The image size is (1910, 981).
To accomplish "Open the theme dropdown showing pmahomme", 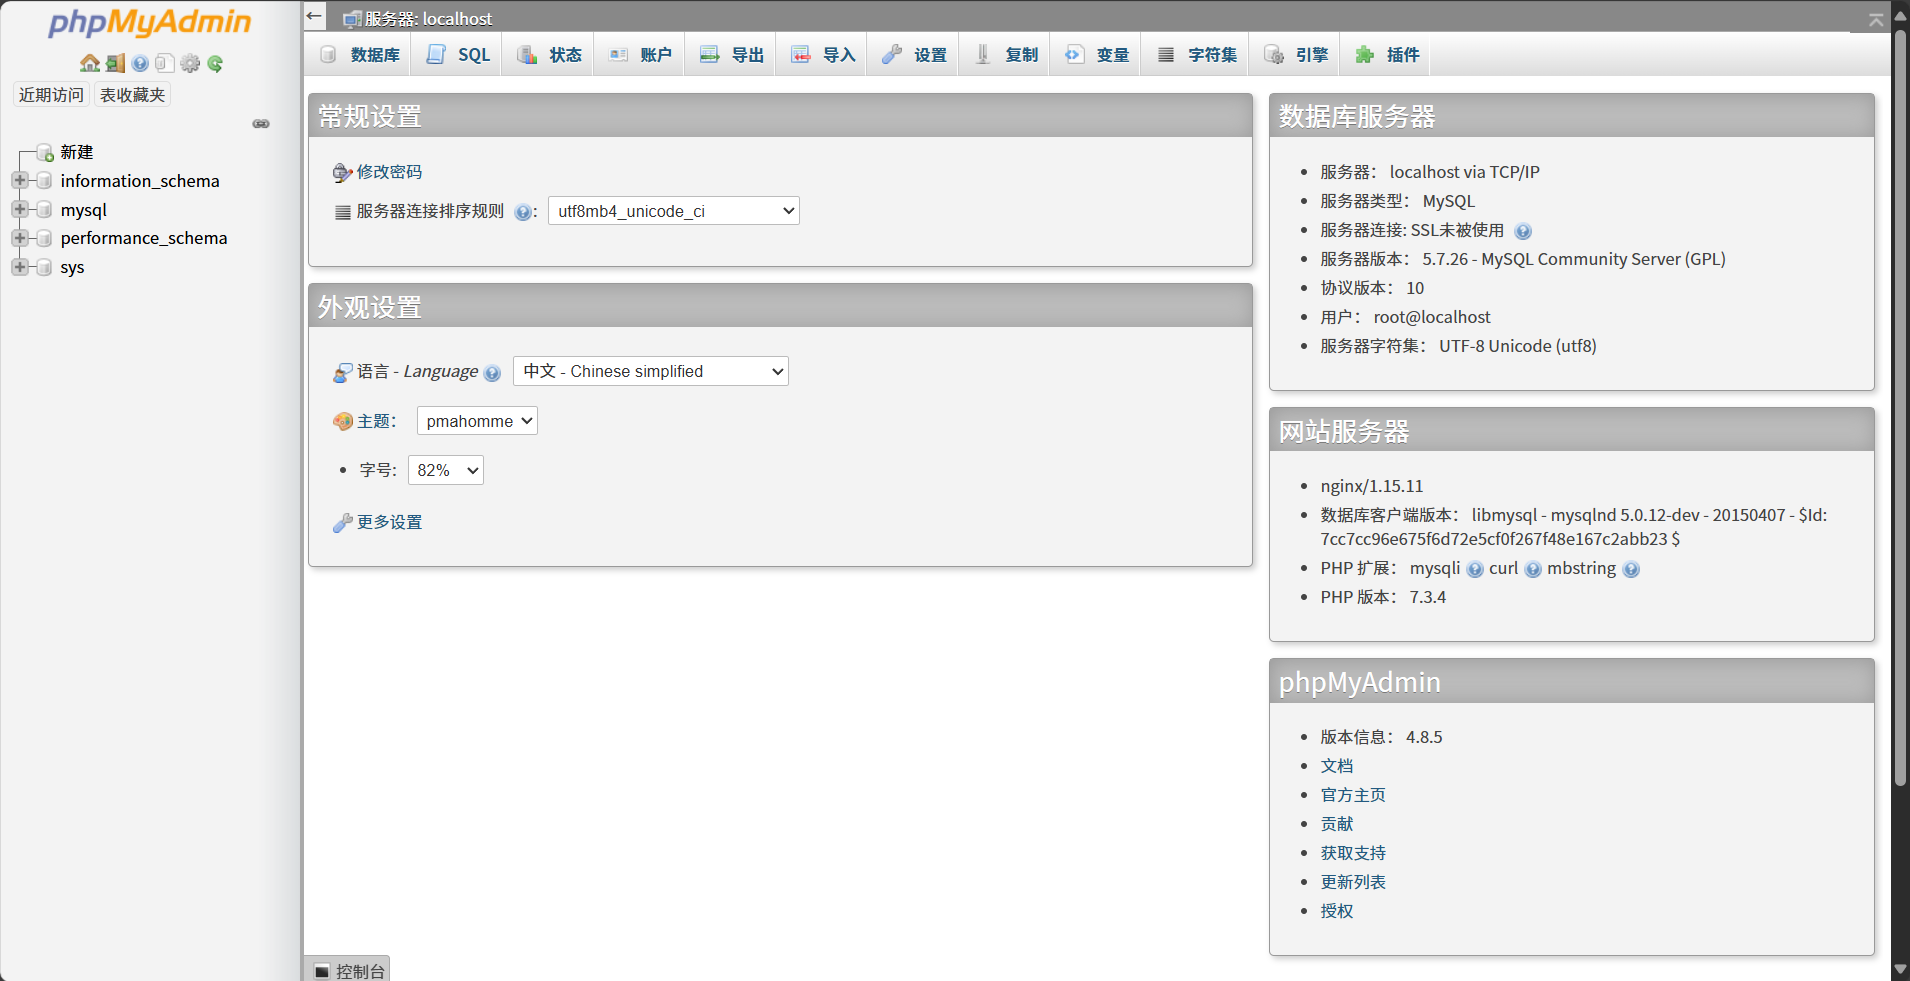I will [477, 421].
